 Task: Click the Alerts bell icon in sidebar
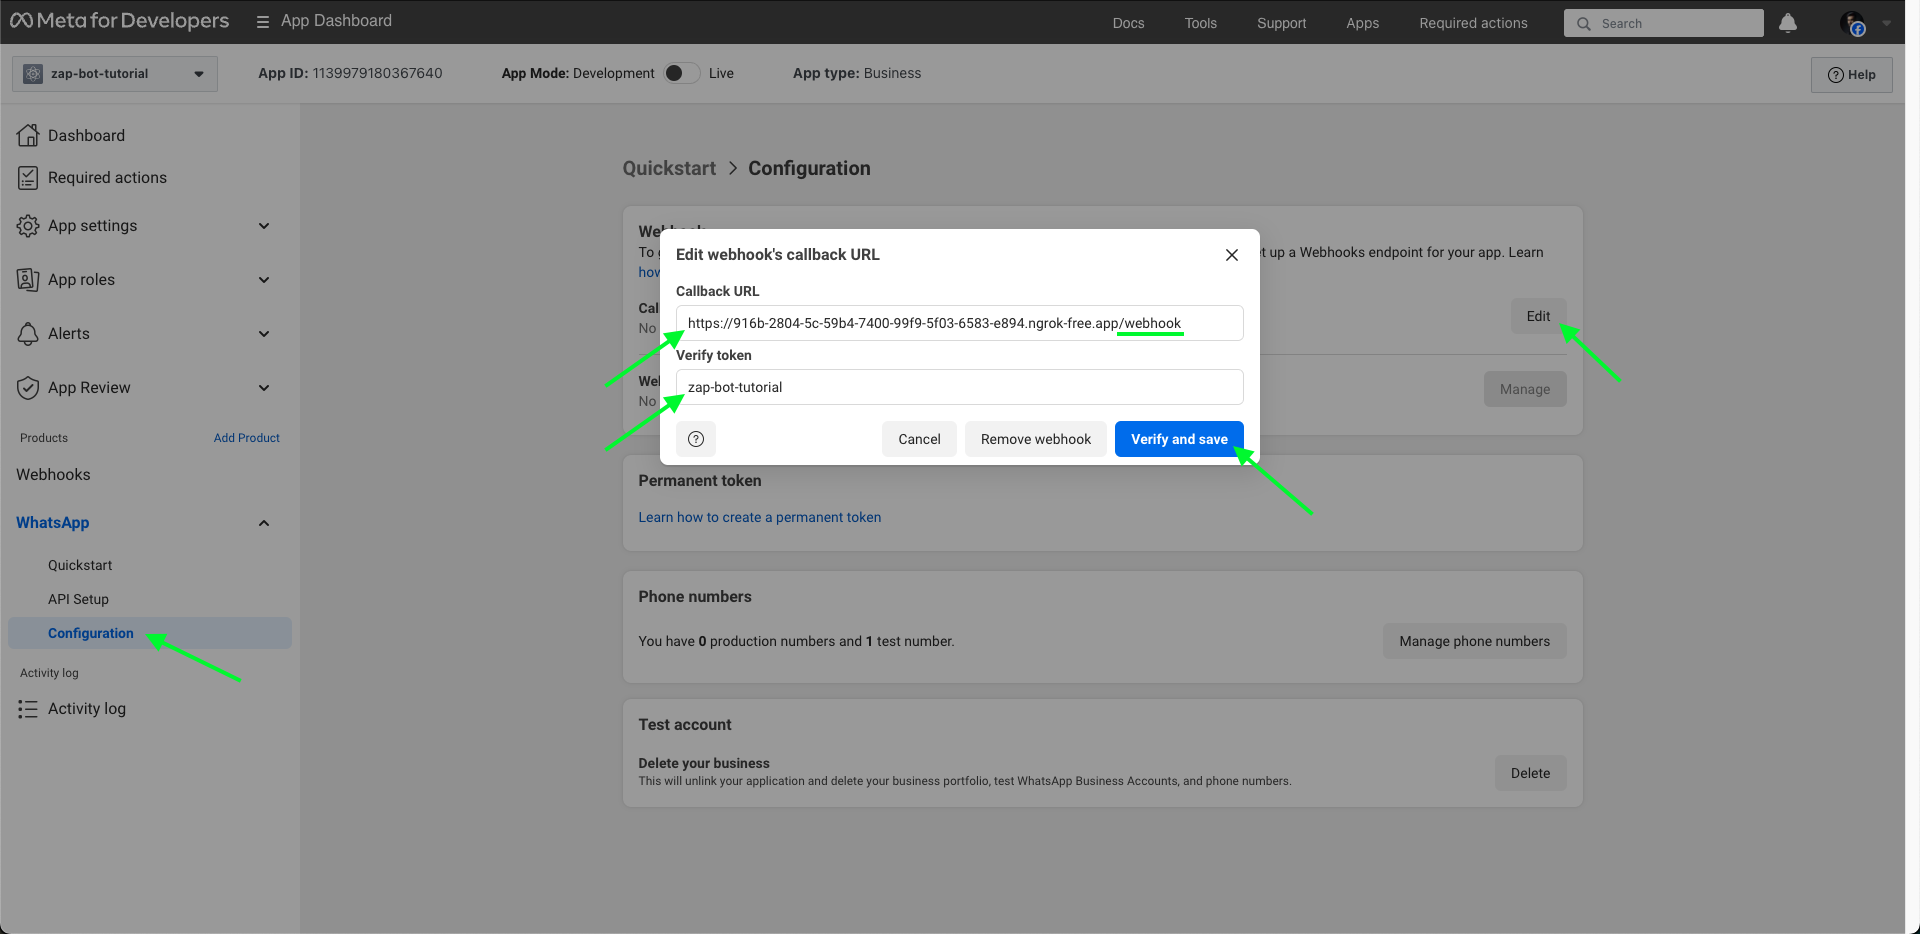28,334
